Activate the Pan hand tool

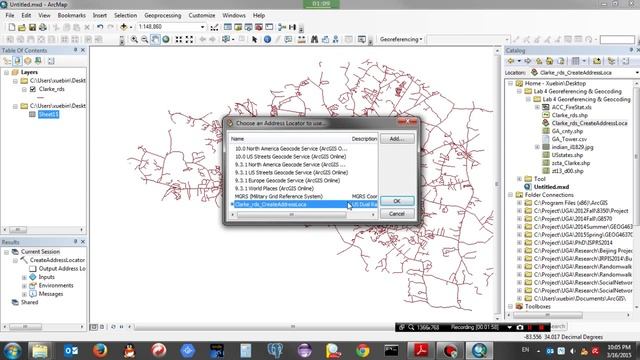coord(155,40)
